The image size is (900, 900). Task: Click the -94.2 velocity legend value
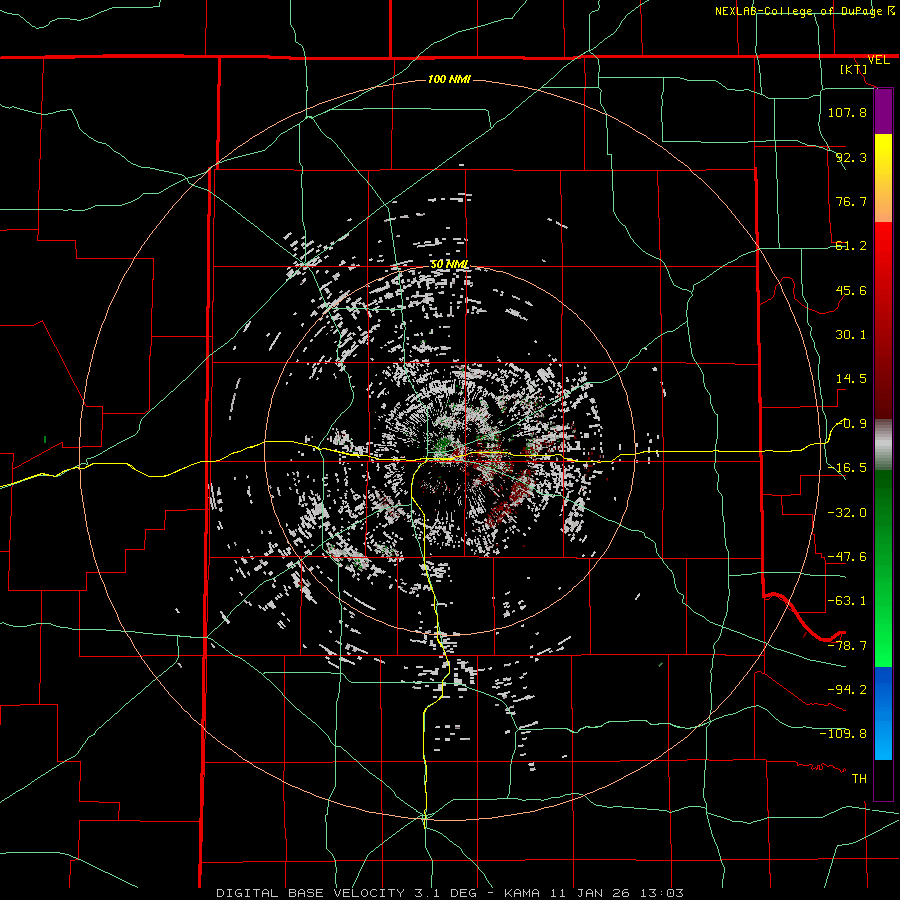(x=847, y=690)
